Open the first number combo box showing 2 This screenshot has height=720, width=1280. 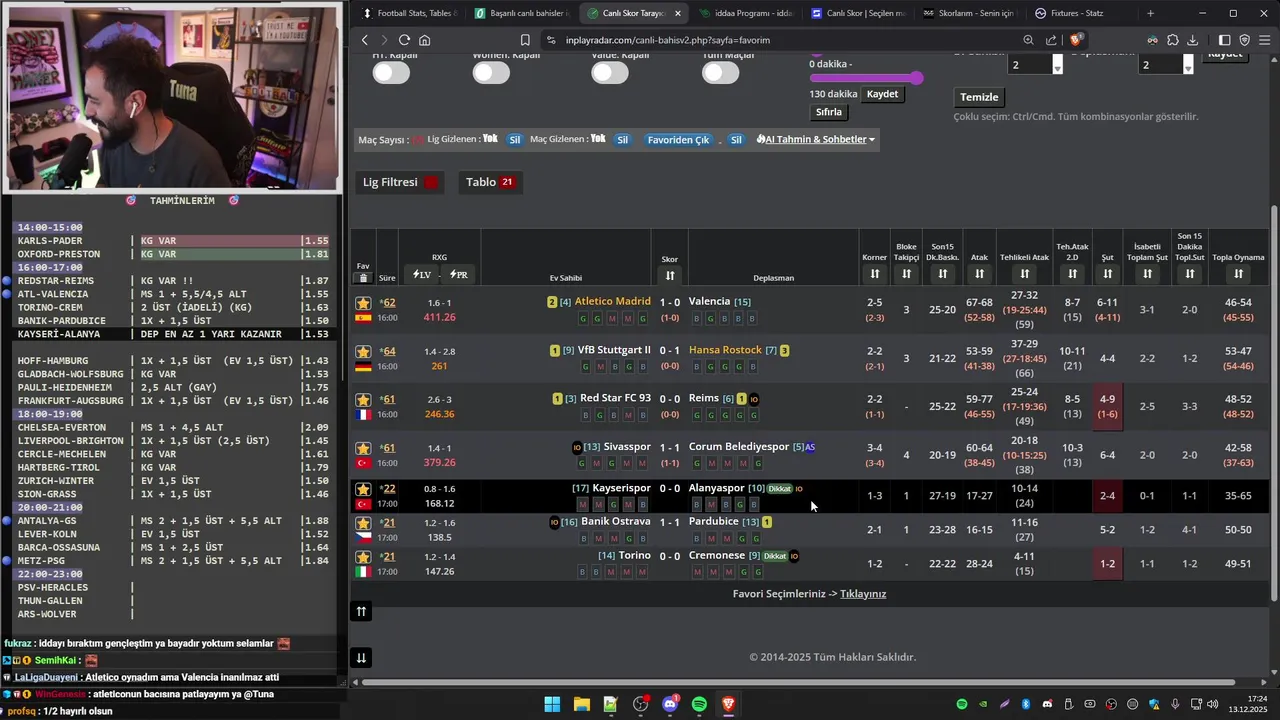pos(1036,64)
